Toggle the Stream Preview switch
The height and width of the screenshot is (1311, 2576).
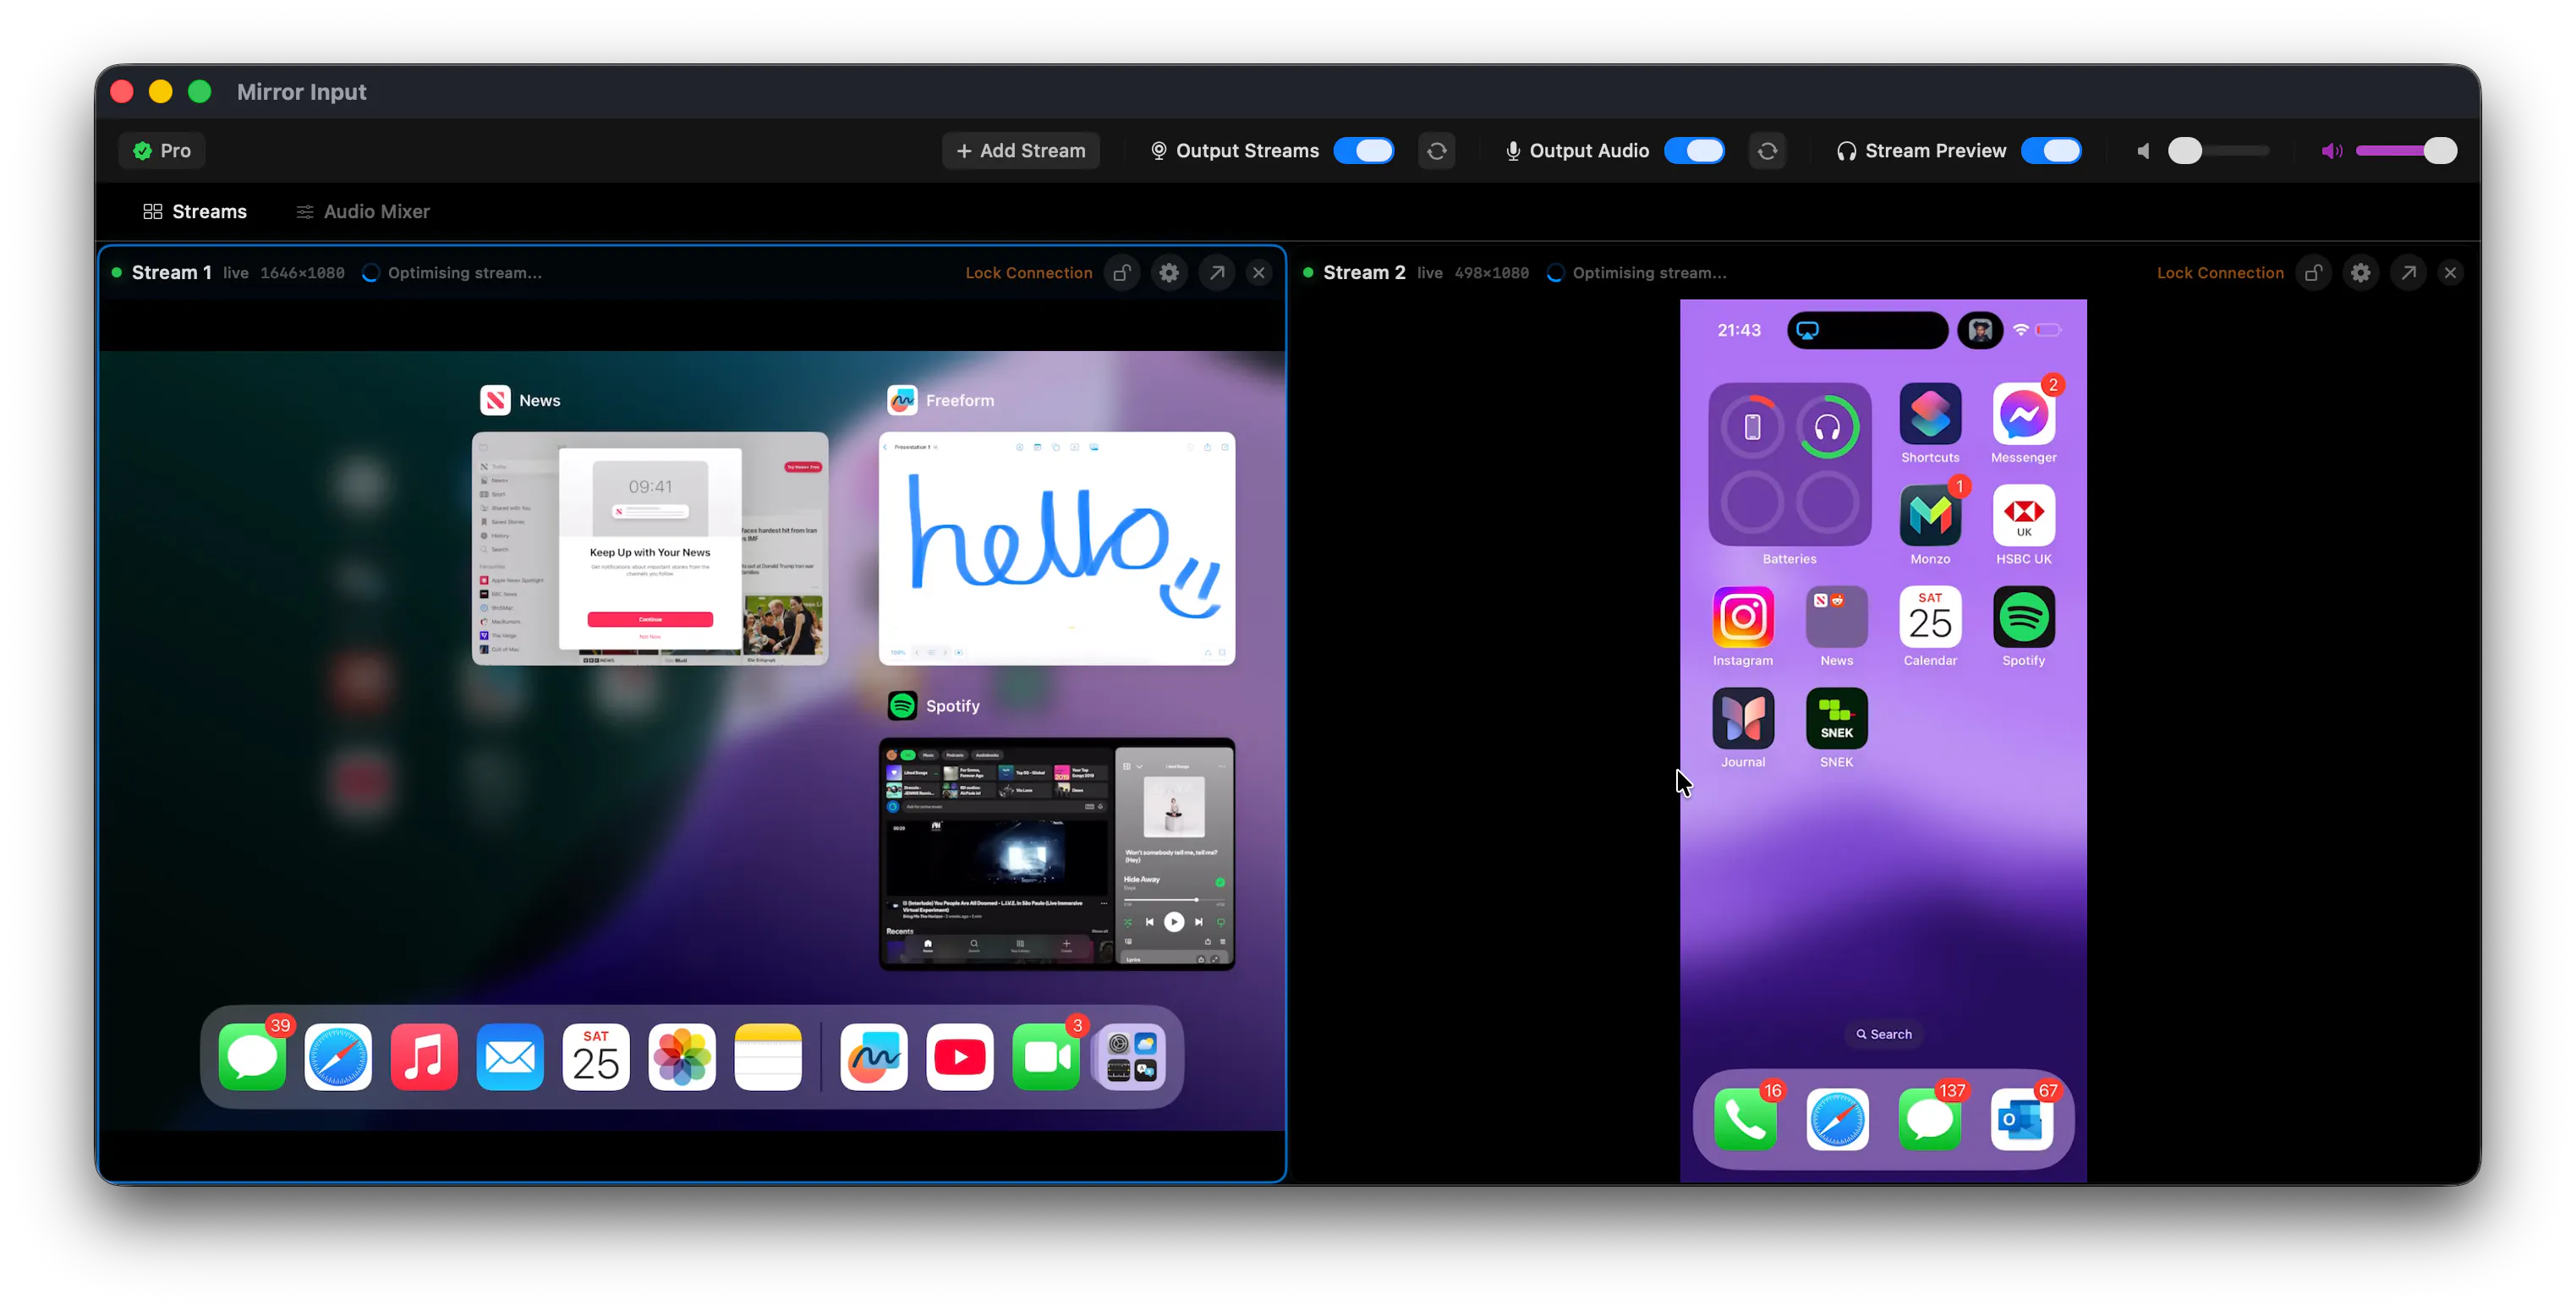[2051, 151]
